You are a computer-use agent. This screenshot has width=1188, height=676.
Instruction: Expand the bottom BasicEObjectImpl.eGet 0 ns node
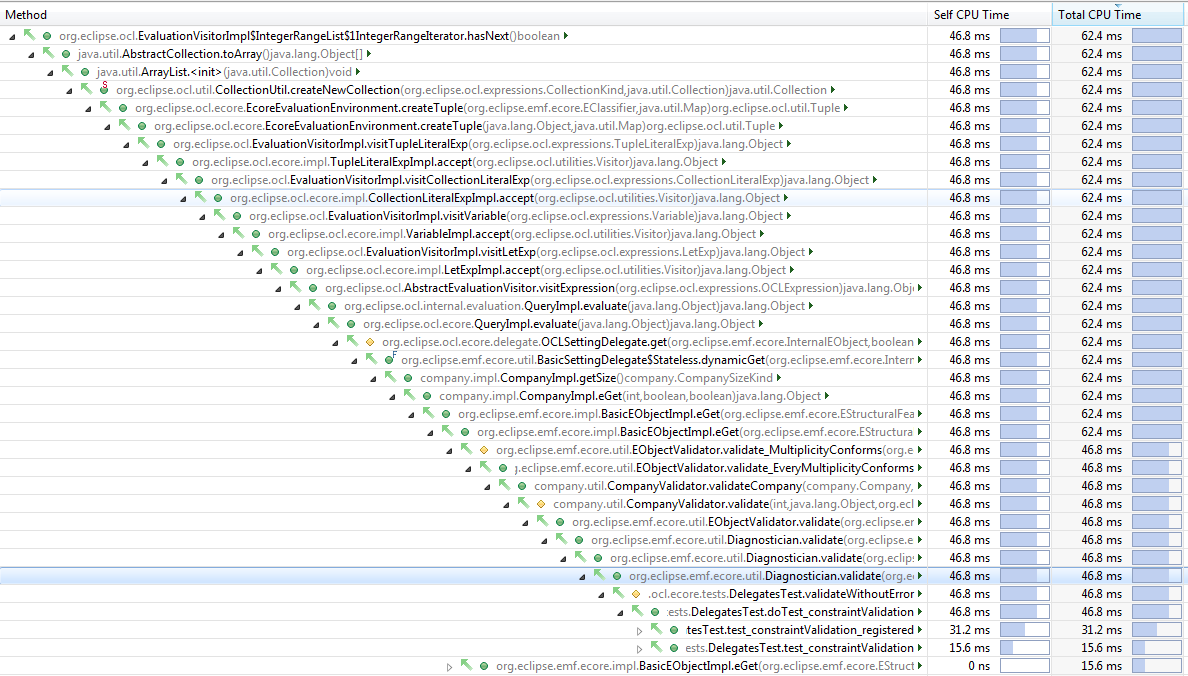coord(450,666)
